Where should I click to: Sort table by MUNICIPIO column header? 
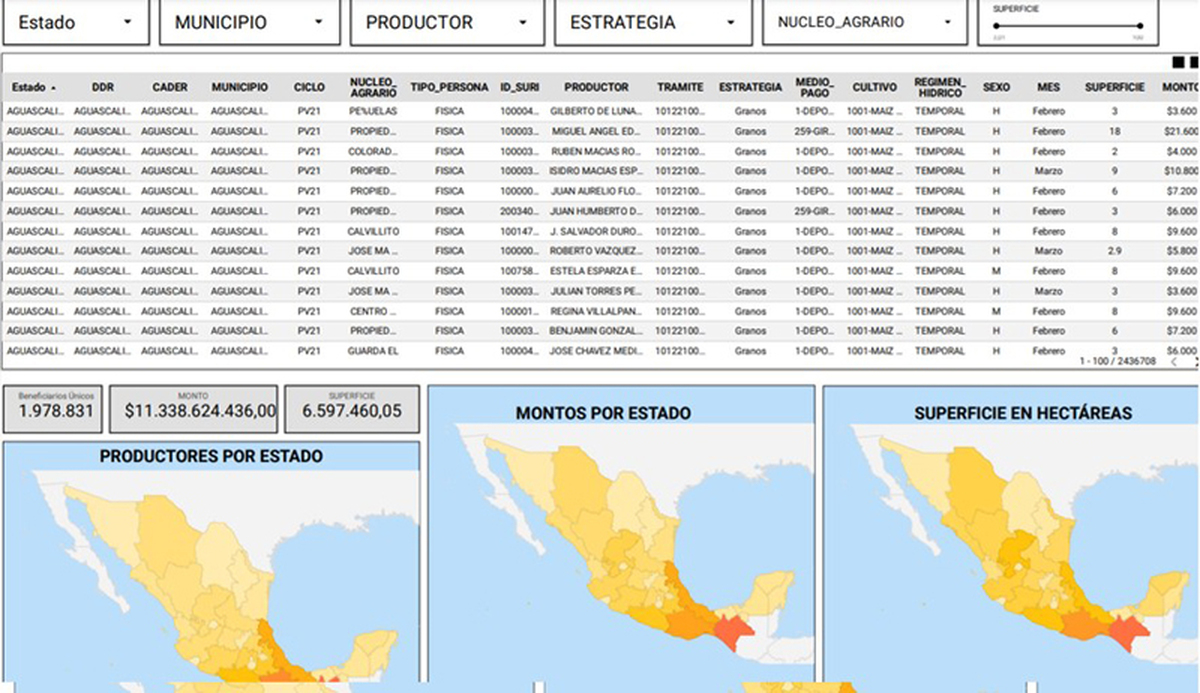(x=239, y=88)
